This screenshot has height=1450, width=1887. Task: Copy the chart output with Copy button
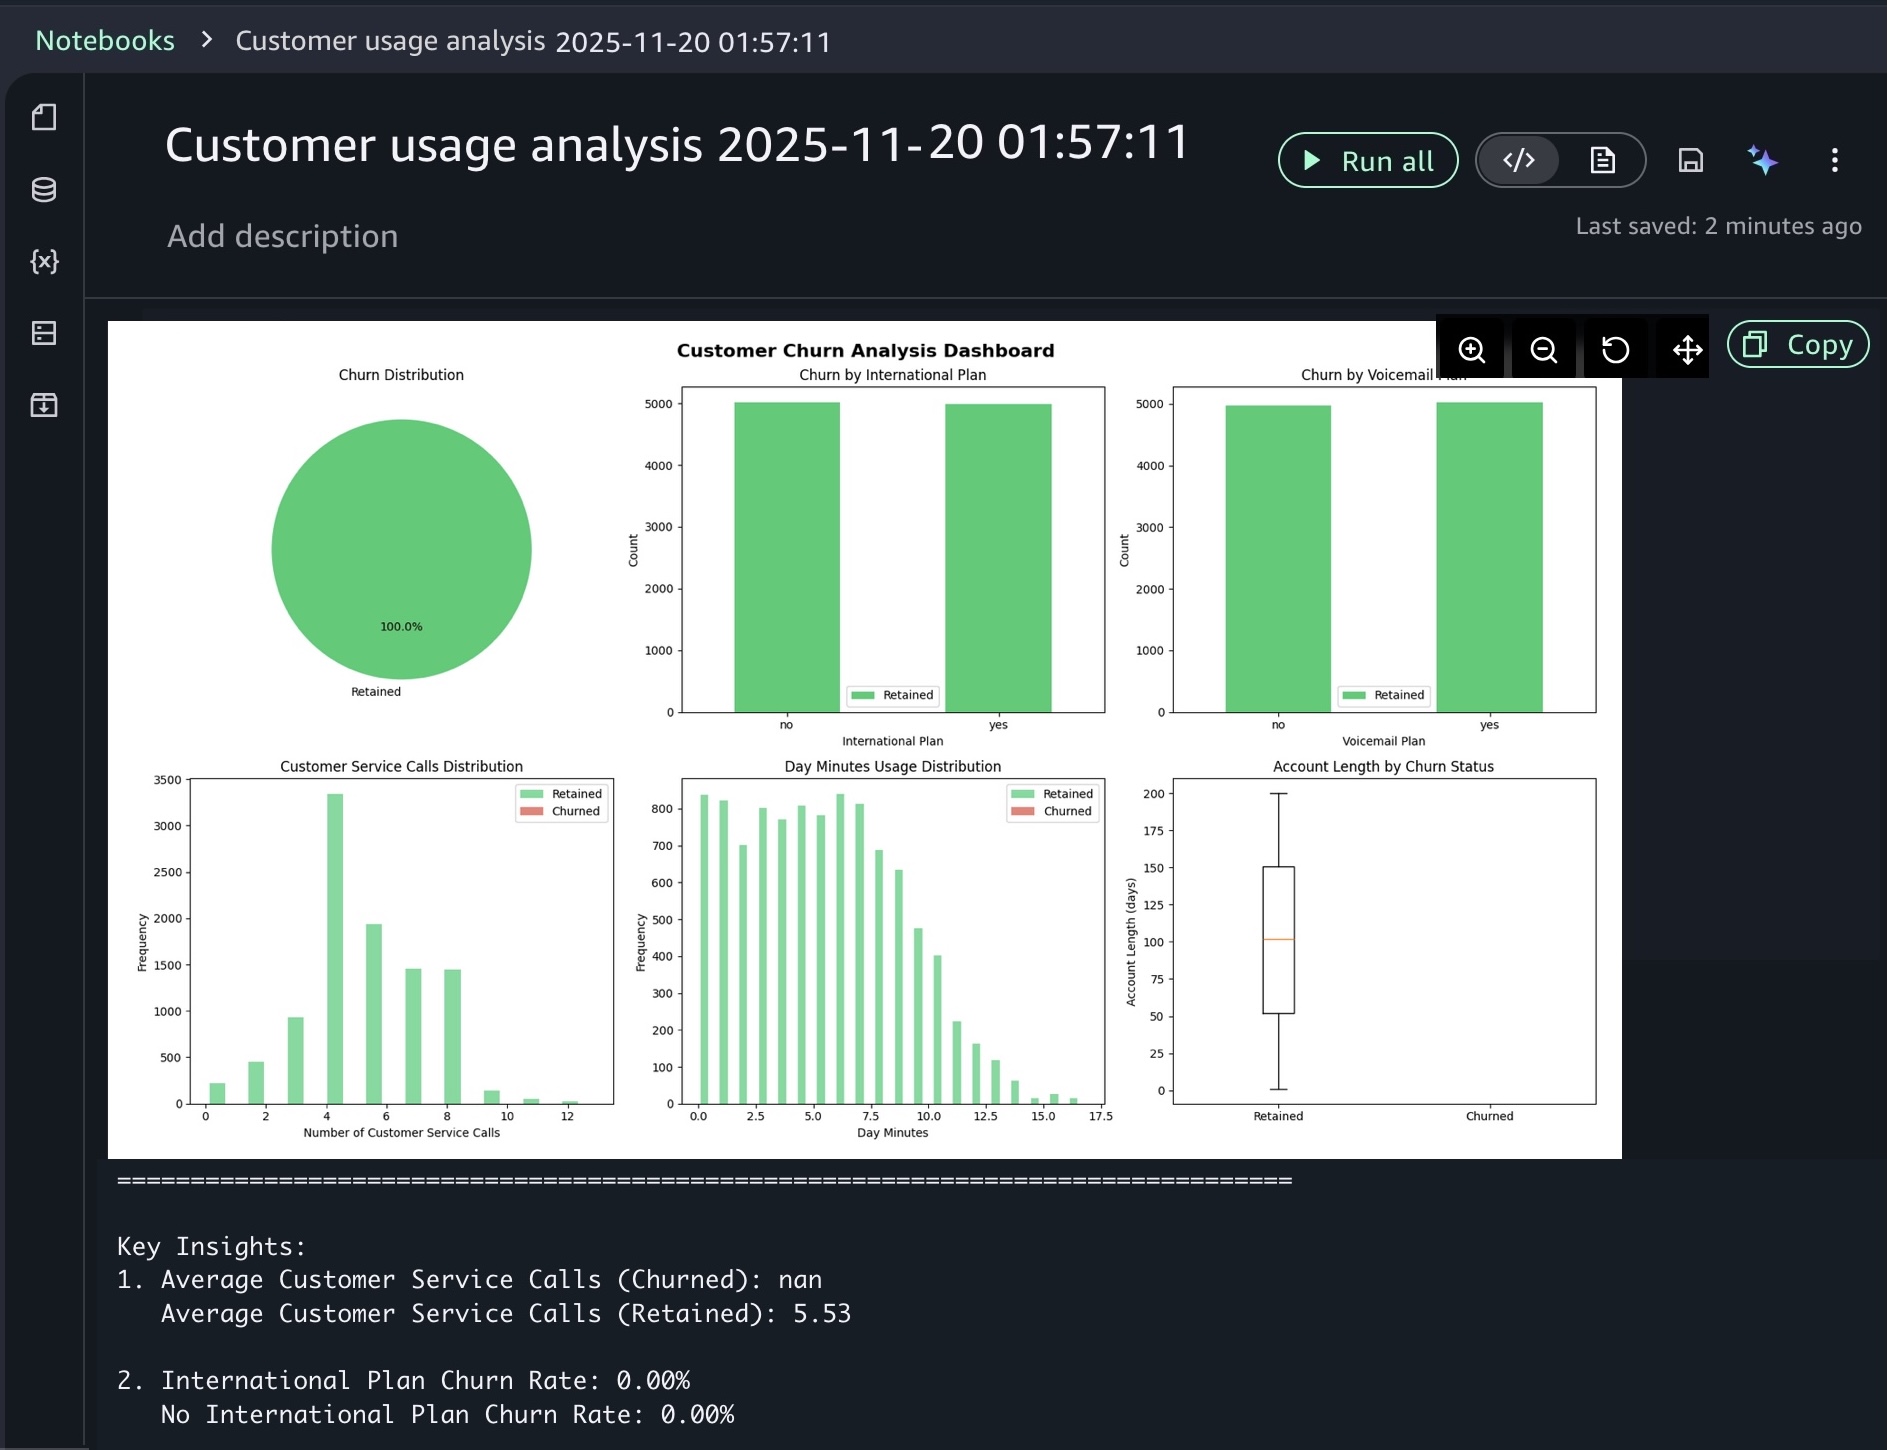(x=1798, y=345)
